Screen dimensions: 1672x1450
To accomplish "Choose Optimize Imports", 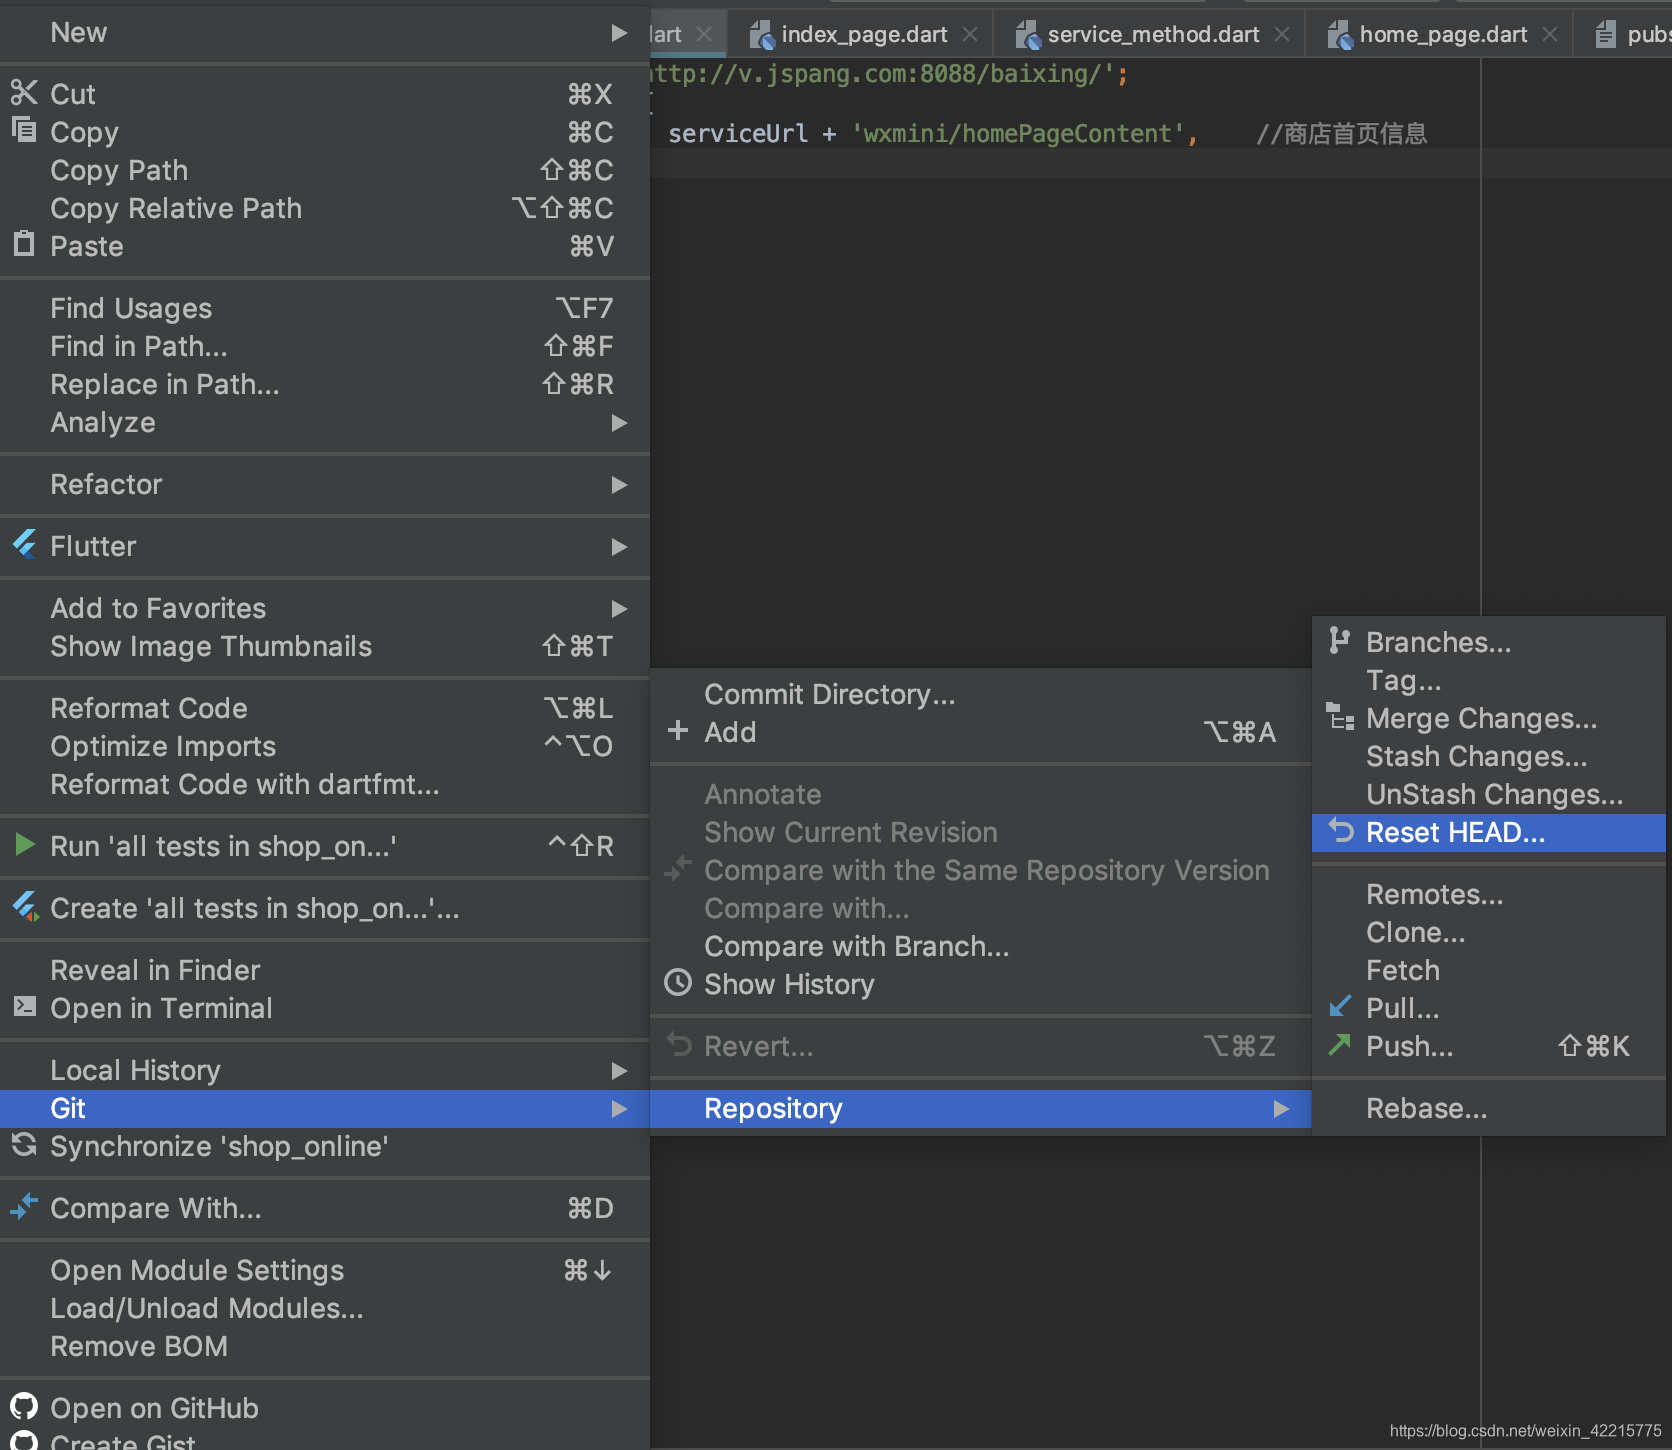I will coord(325,746).
